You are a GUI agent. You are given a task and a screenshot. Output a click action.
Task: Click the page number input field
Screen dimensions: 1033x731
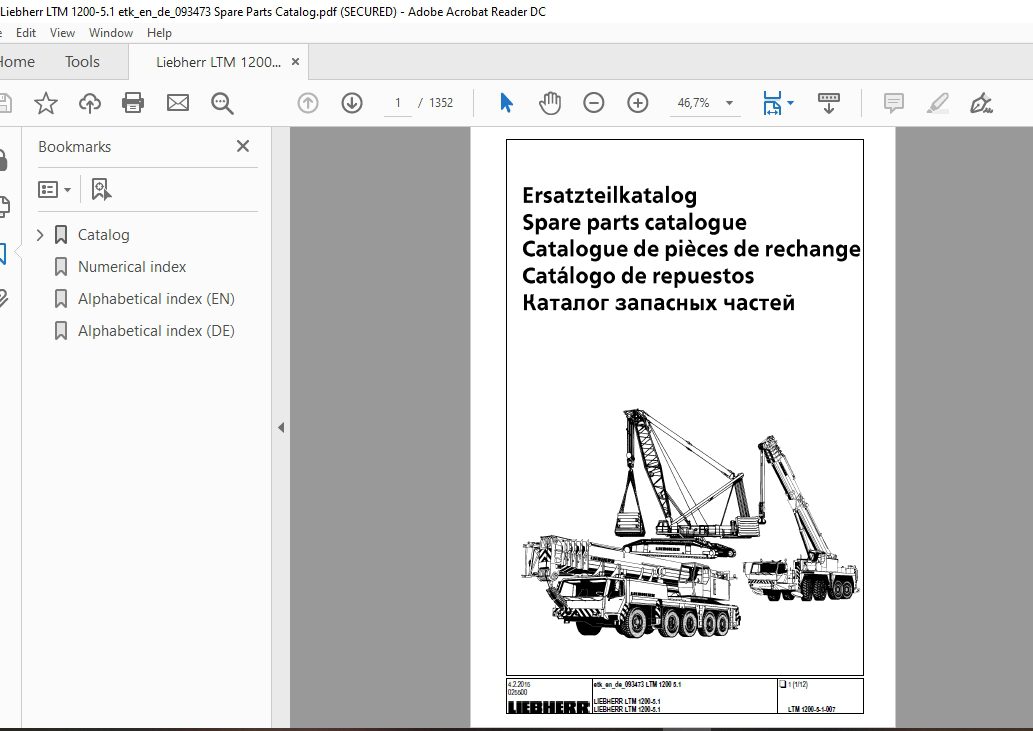[x=397, y=103]
